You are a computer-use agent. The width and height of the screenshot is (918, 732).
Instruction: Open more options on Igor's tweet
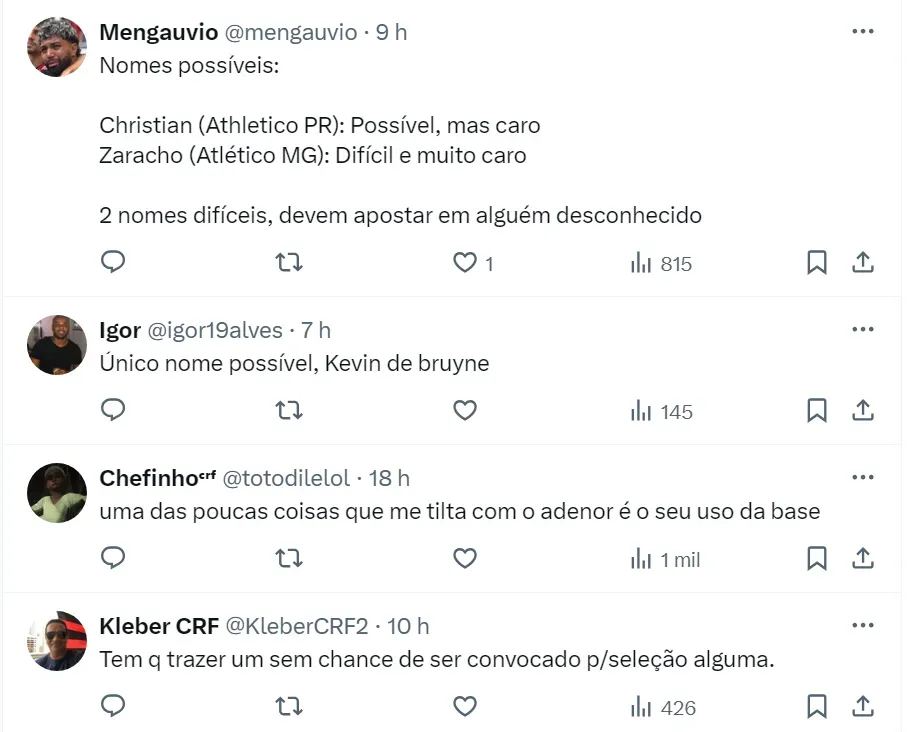click(x=862, y=329)
